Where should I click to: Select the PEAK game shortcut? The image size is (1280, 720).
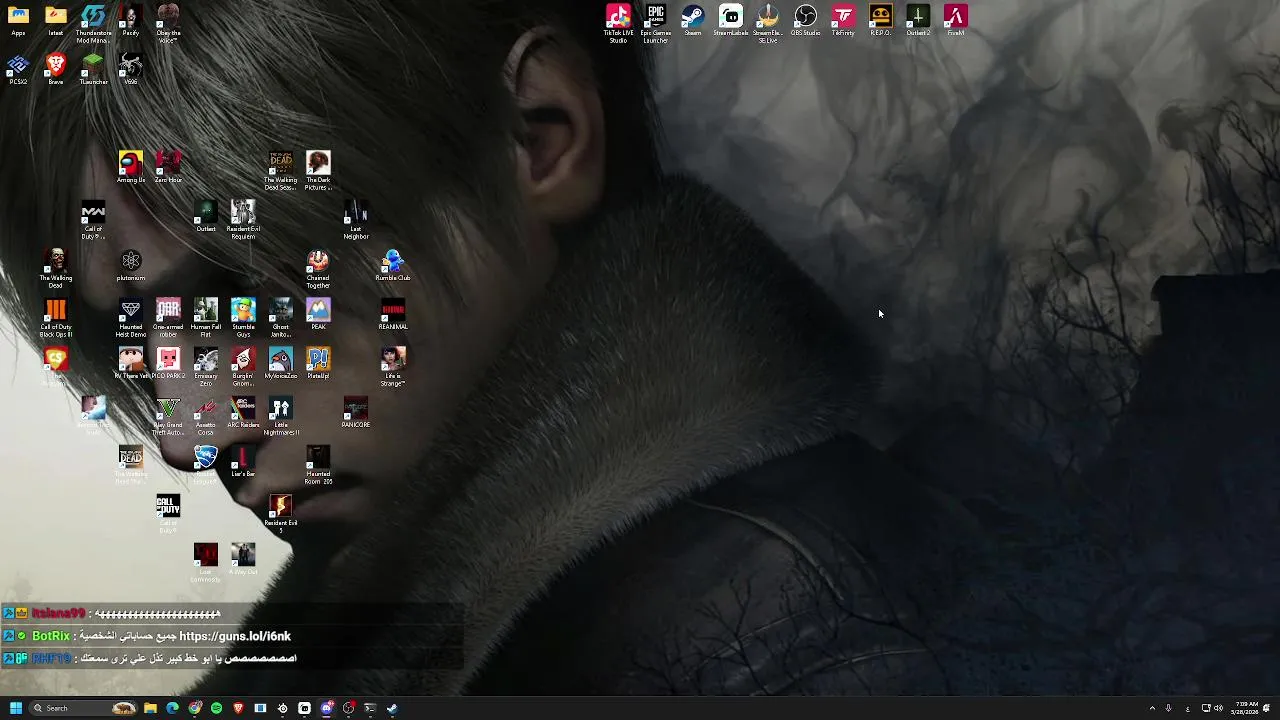pos(318,314)
